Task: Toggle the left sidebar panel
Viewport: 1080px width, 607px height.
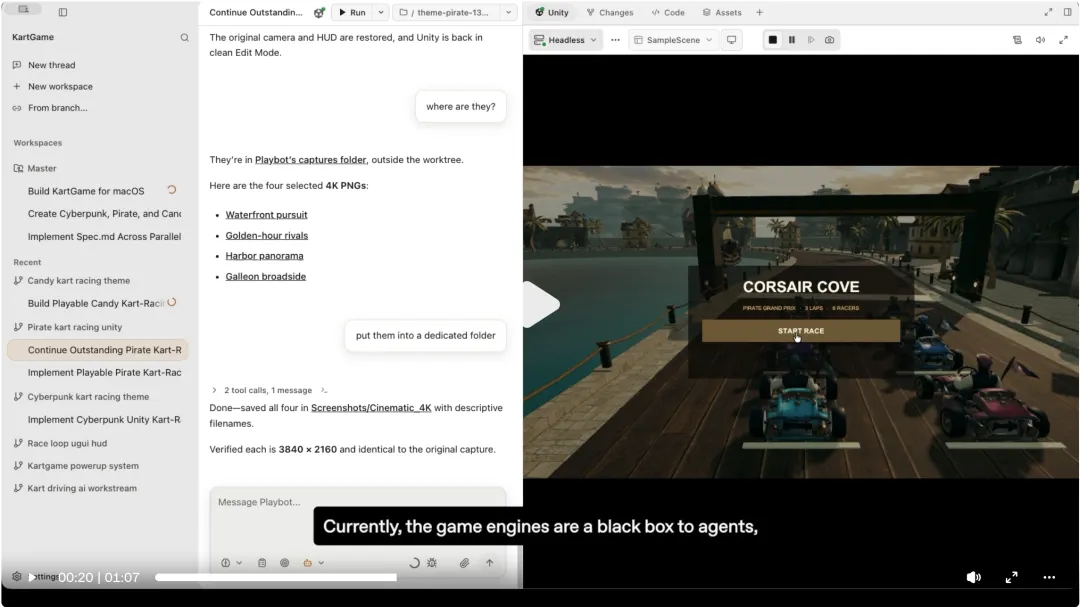Action: pos(63,12)
